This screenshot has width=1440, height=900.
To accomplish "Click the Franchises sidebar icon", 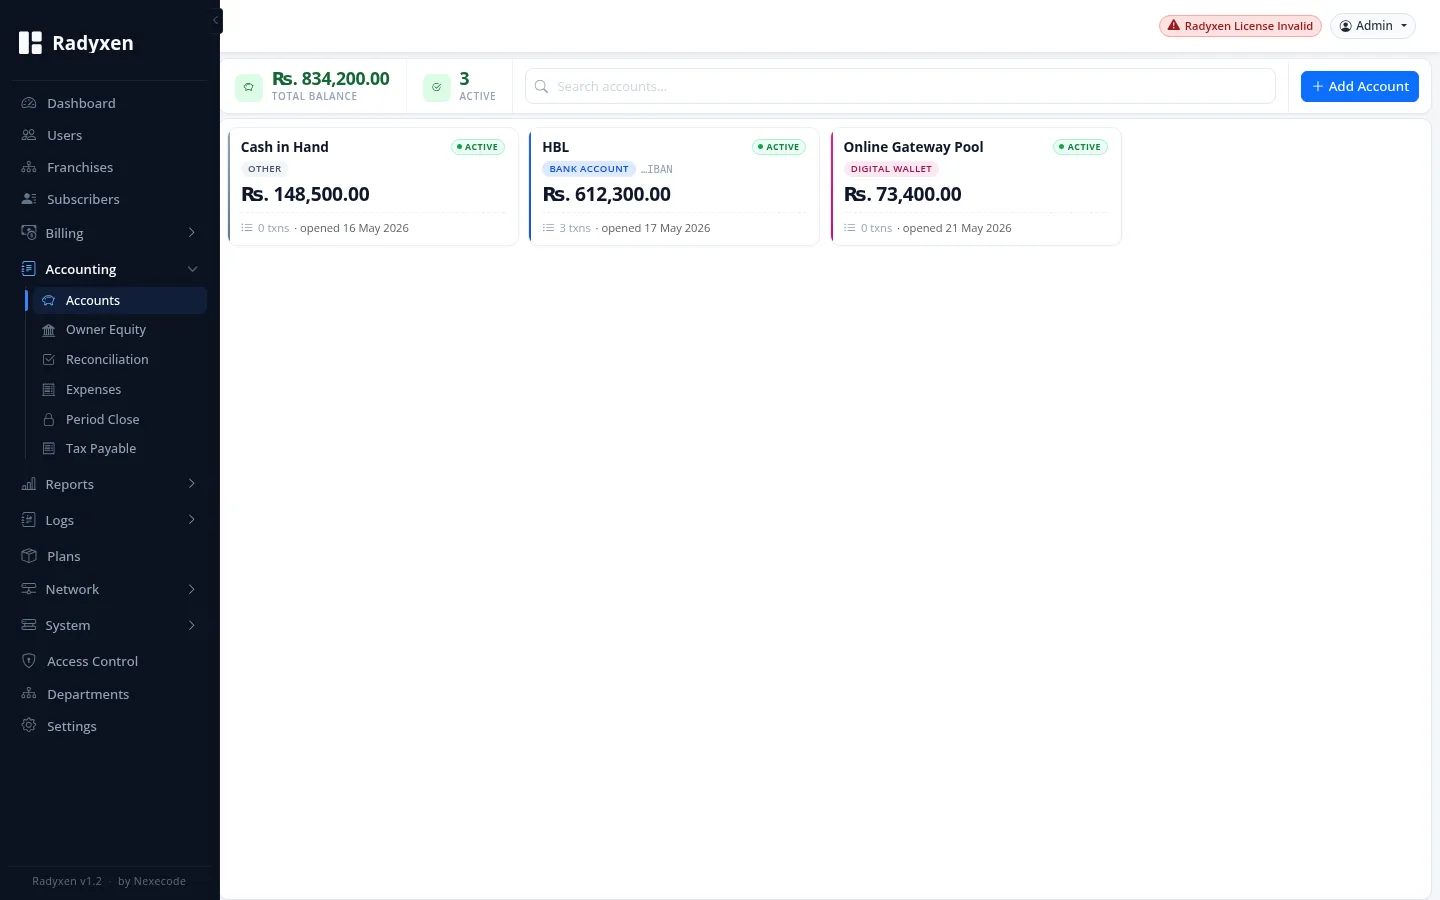I will pos(29,167).
